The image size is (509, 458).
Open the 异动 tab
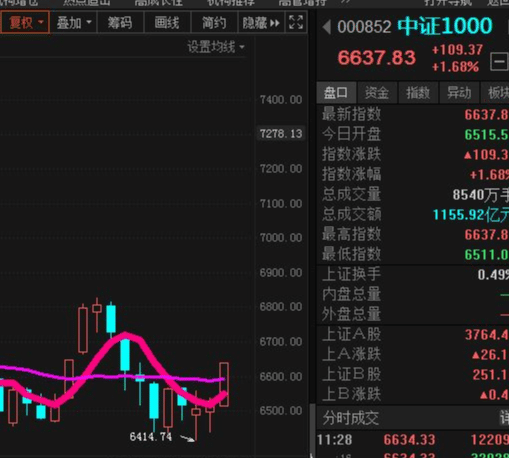(x=459, y=92)
